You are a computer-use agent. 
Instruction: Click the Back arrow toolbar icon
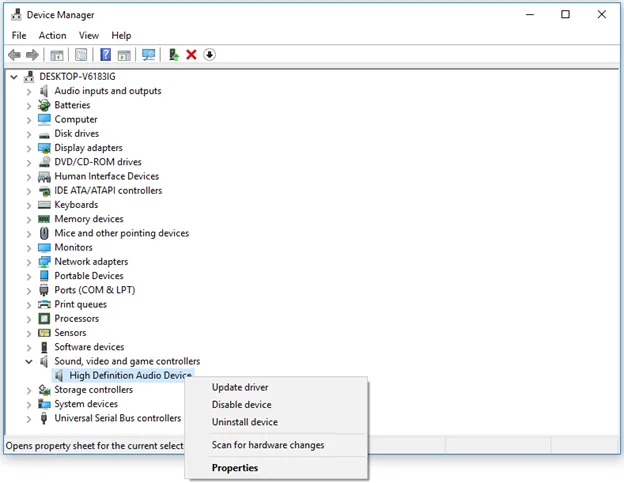point(14,55)
